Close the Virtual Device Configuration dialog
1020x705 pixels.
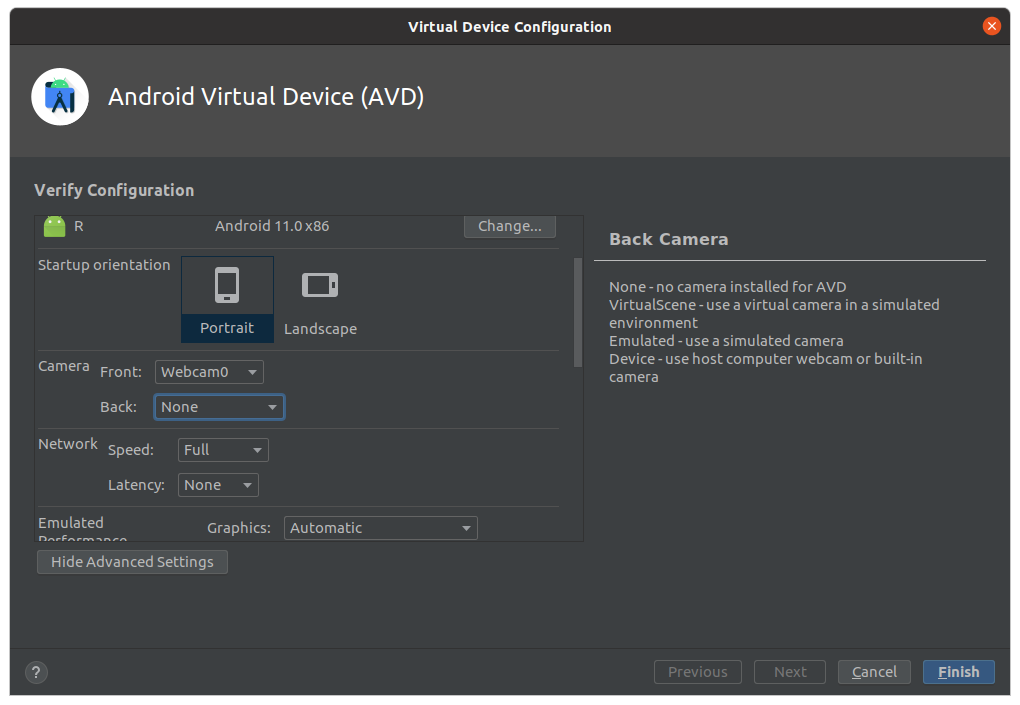pyautogui.click(x=991, y=26)
